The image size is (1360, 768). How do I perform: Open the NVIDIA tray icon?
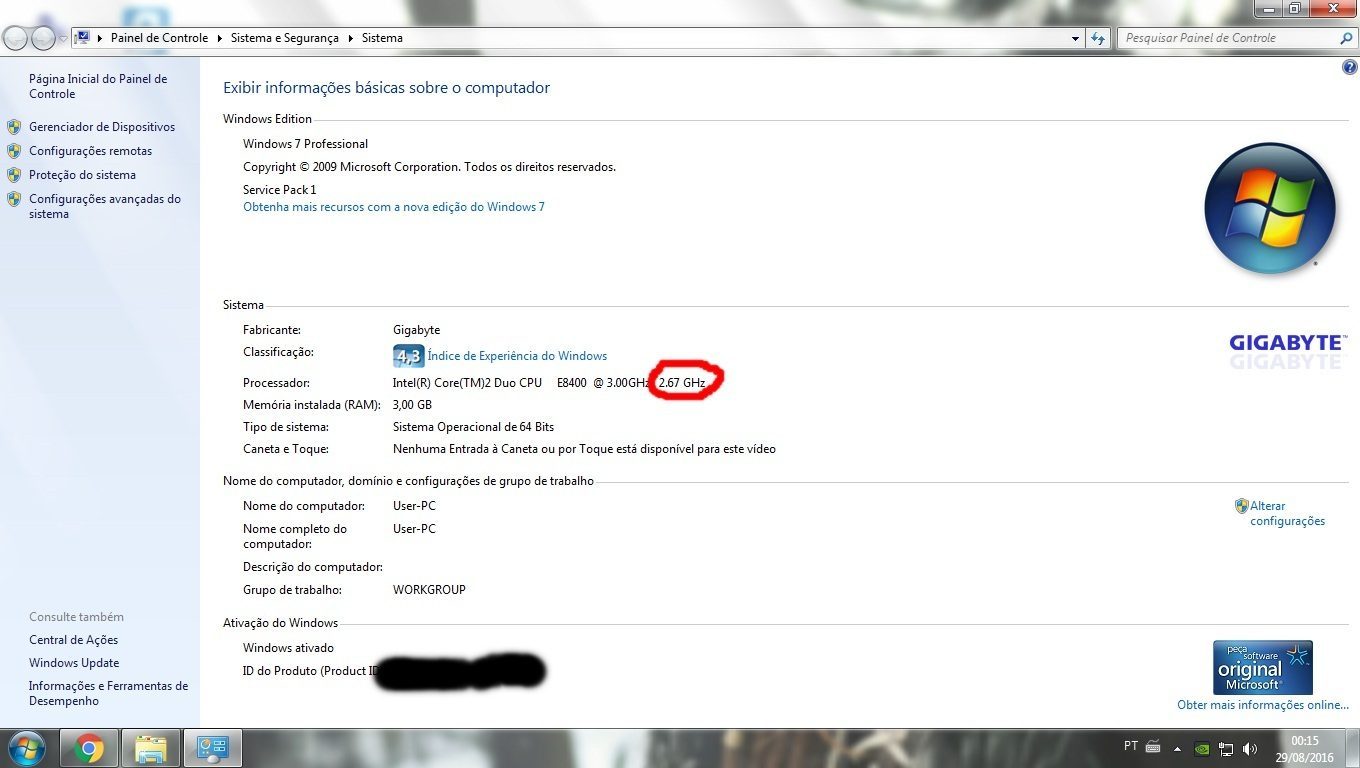(1203, 748)
